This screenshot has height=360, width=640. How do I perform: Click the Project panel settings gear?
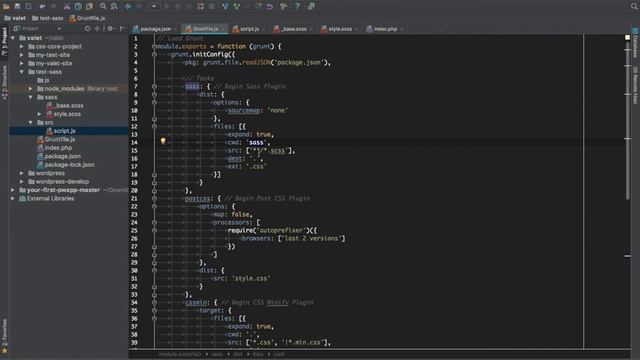tap(110, 29)
